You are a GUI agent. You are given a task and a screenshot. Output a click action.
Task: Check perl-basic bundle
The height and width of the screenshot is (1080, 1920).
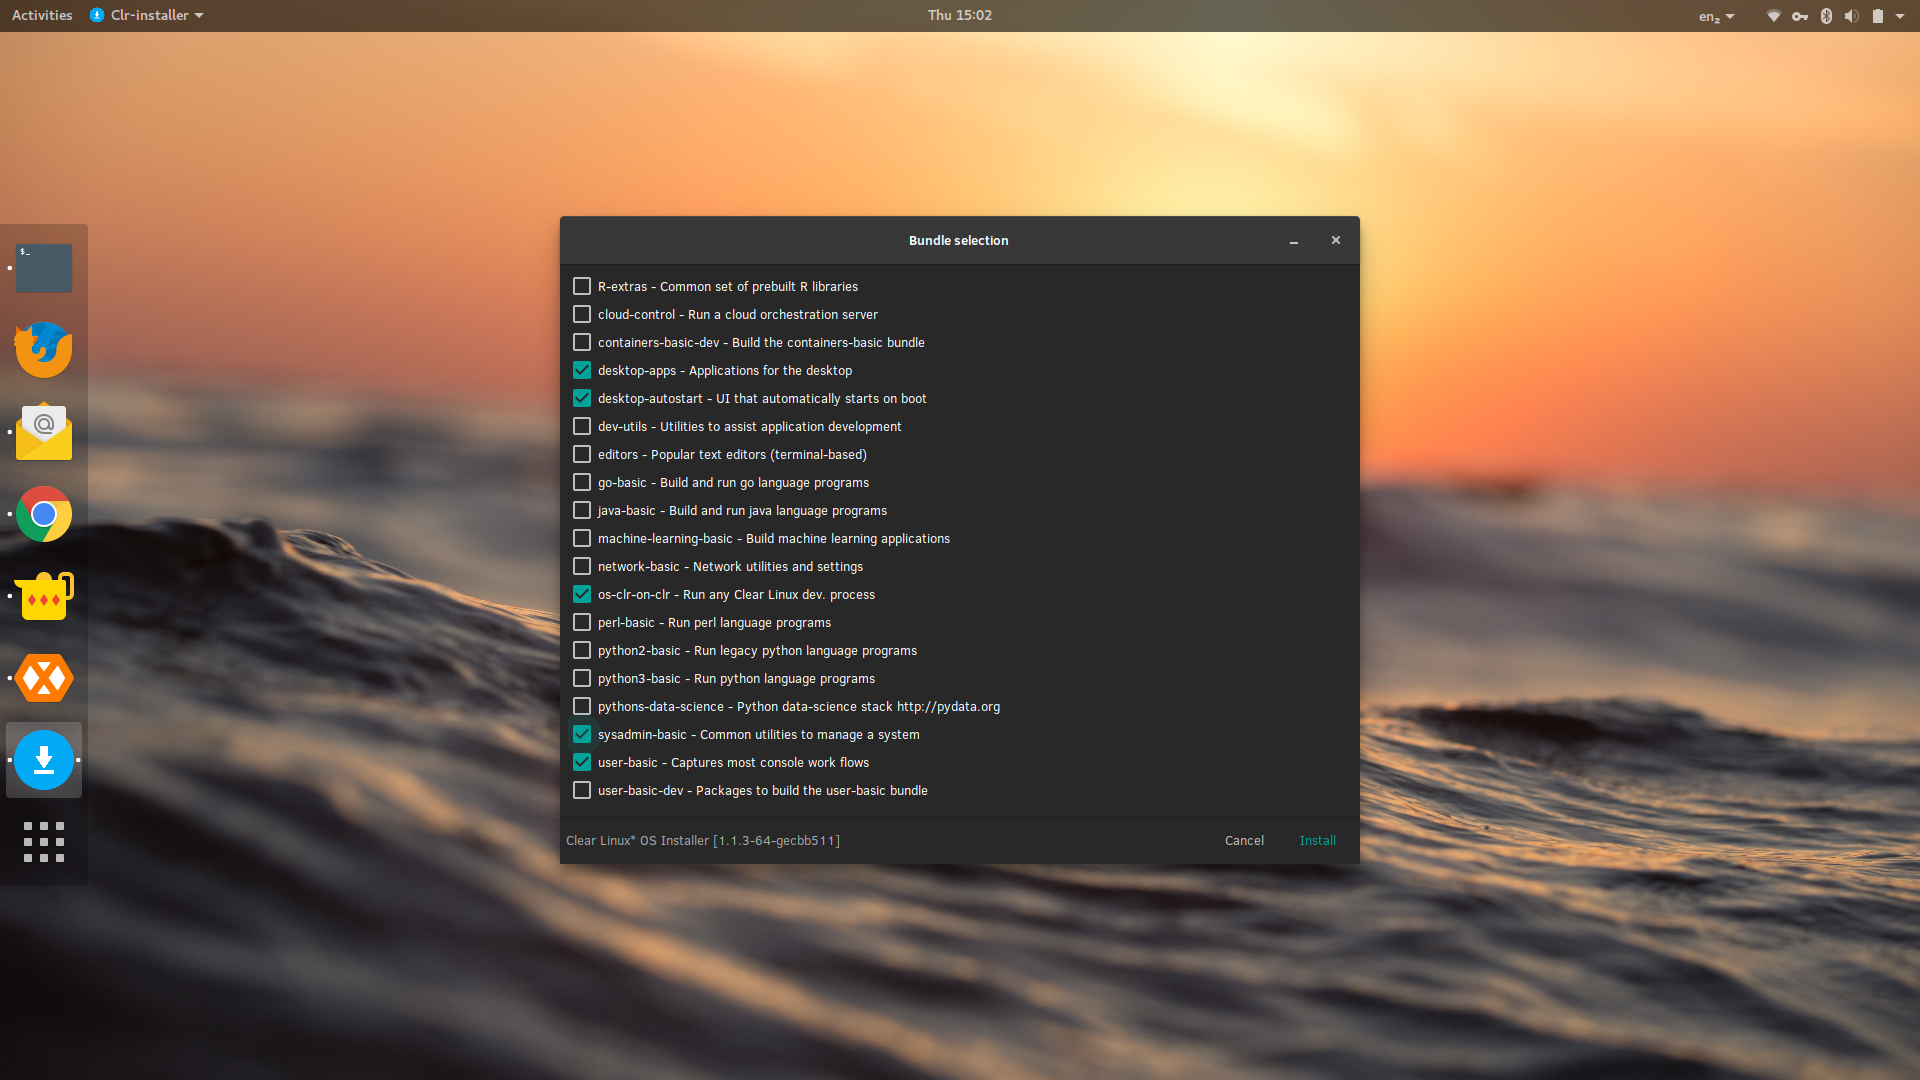(582, 622)
